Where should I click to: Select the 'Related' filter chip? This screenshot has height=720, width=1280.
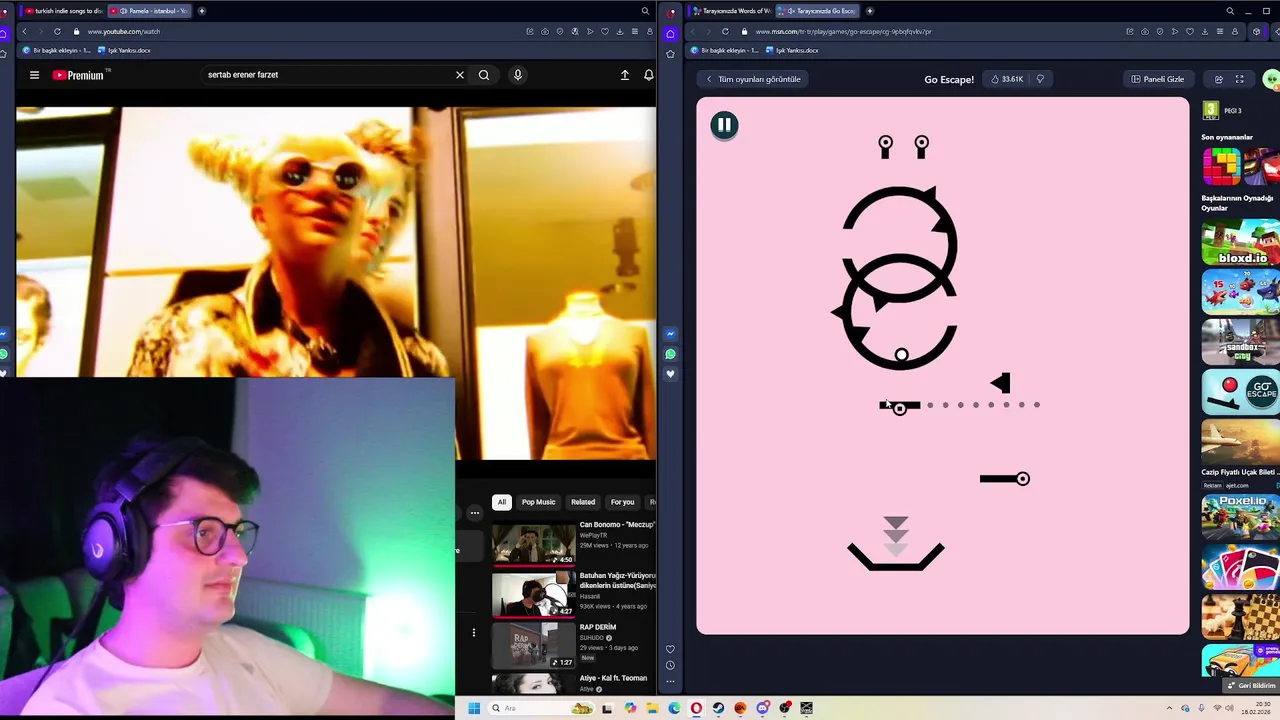coord(583,502)
